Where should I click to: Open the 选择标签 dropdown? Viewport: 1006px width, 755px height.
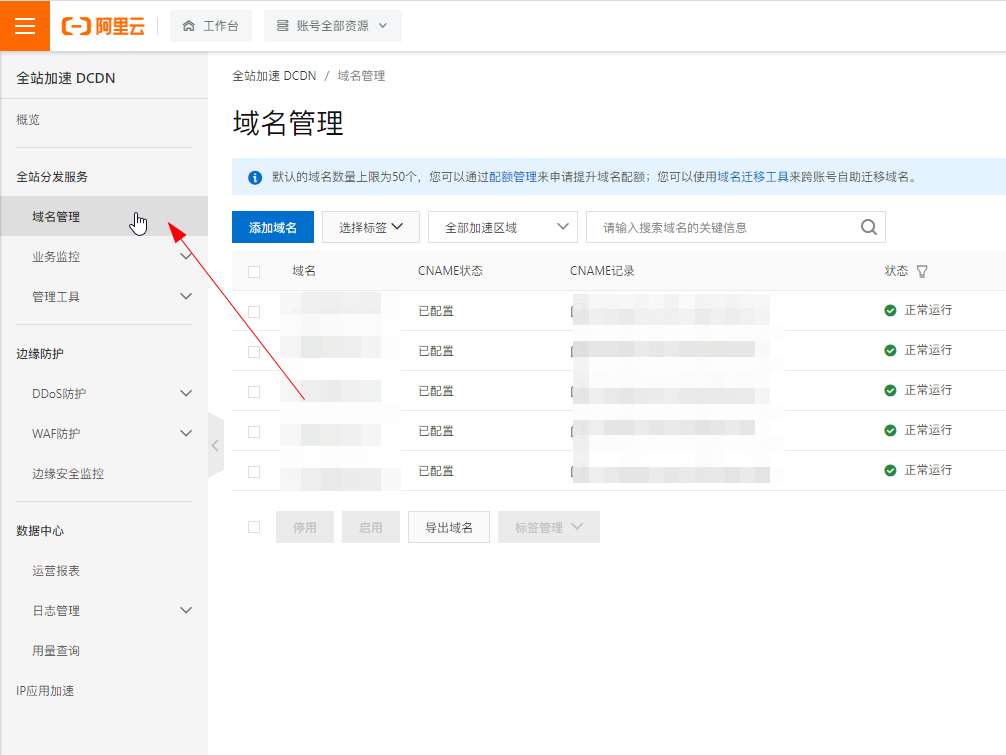(370, 227)
